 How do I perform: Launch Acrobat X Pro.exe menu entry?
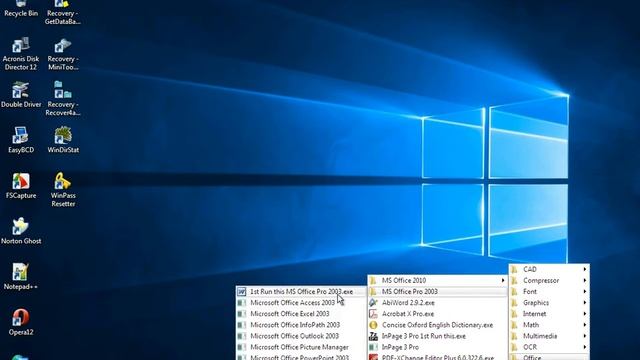pyautogui.click(x=438, y=314)
